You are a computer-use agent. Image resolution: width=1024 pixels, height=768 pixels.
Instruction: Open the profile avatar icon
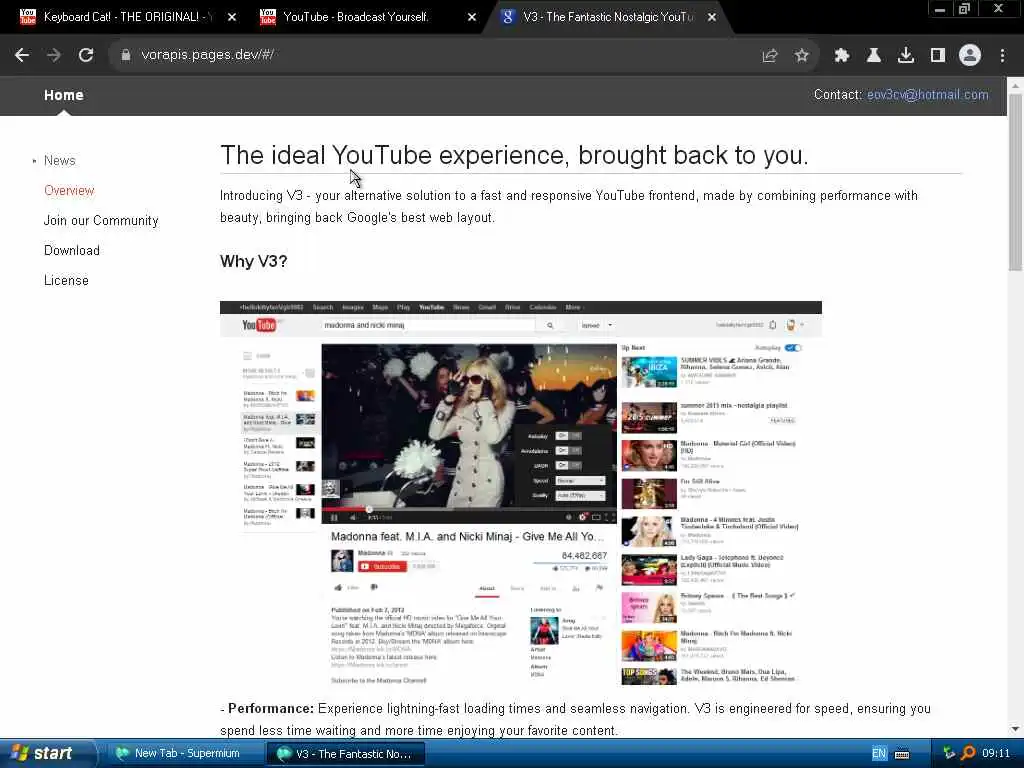point(970,56)
